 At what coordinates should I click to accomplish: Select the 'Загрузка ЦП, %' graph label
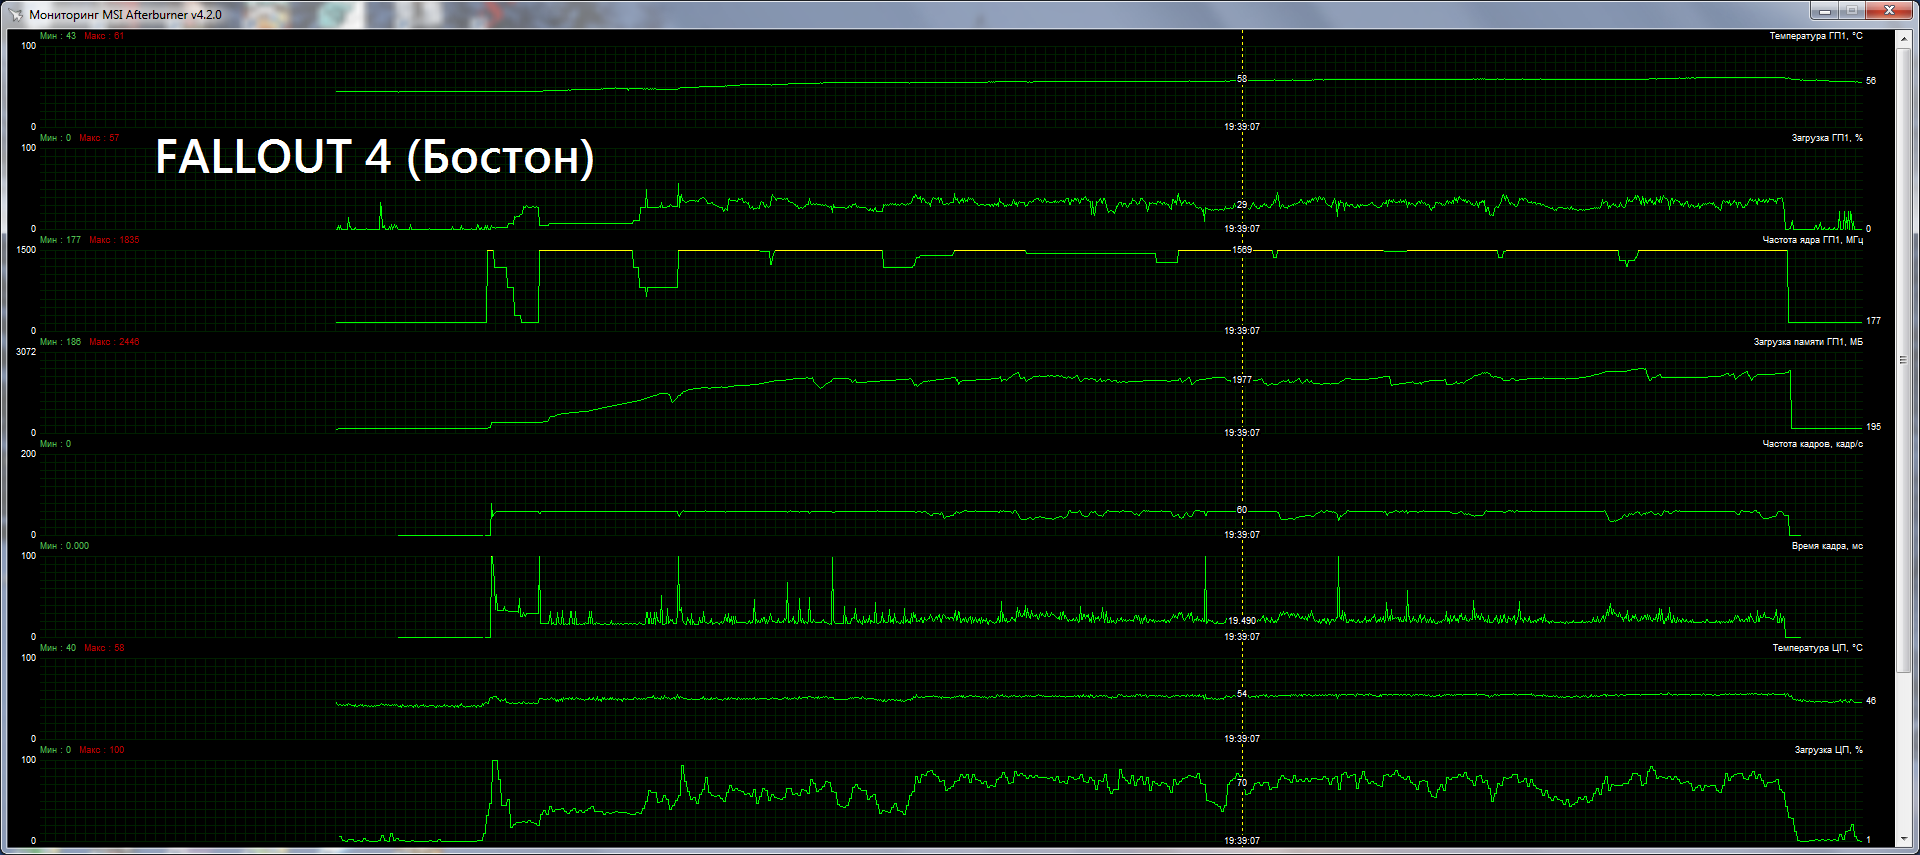coord(1828,750)
